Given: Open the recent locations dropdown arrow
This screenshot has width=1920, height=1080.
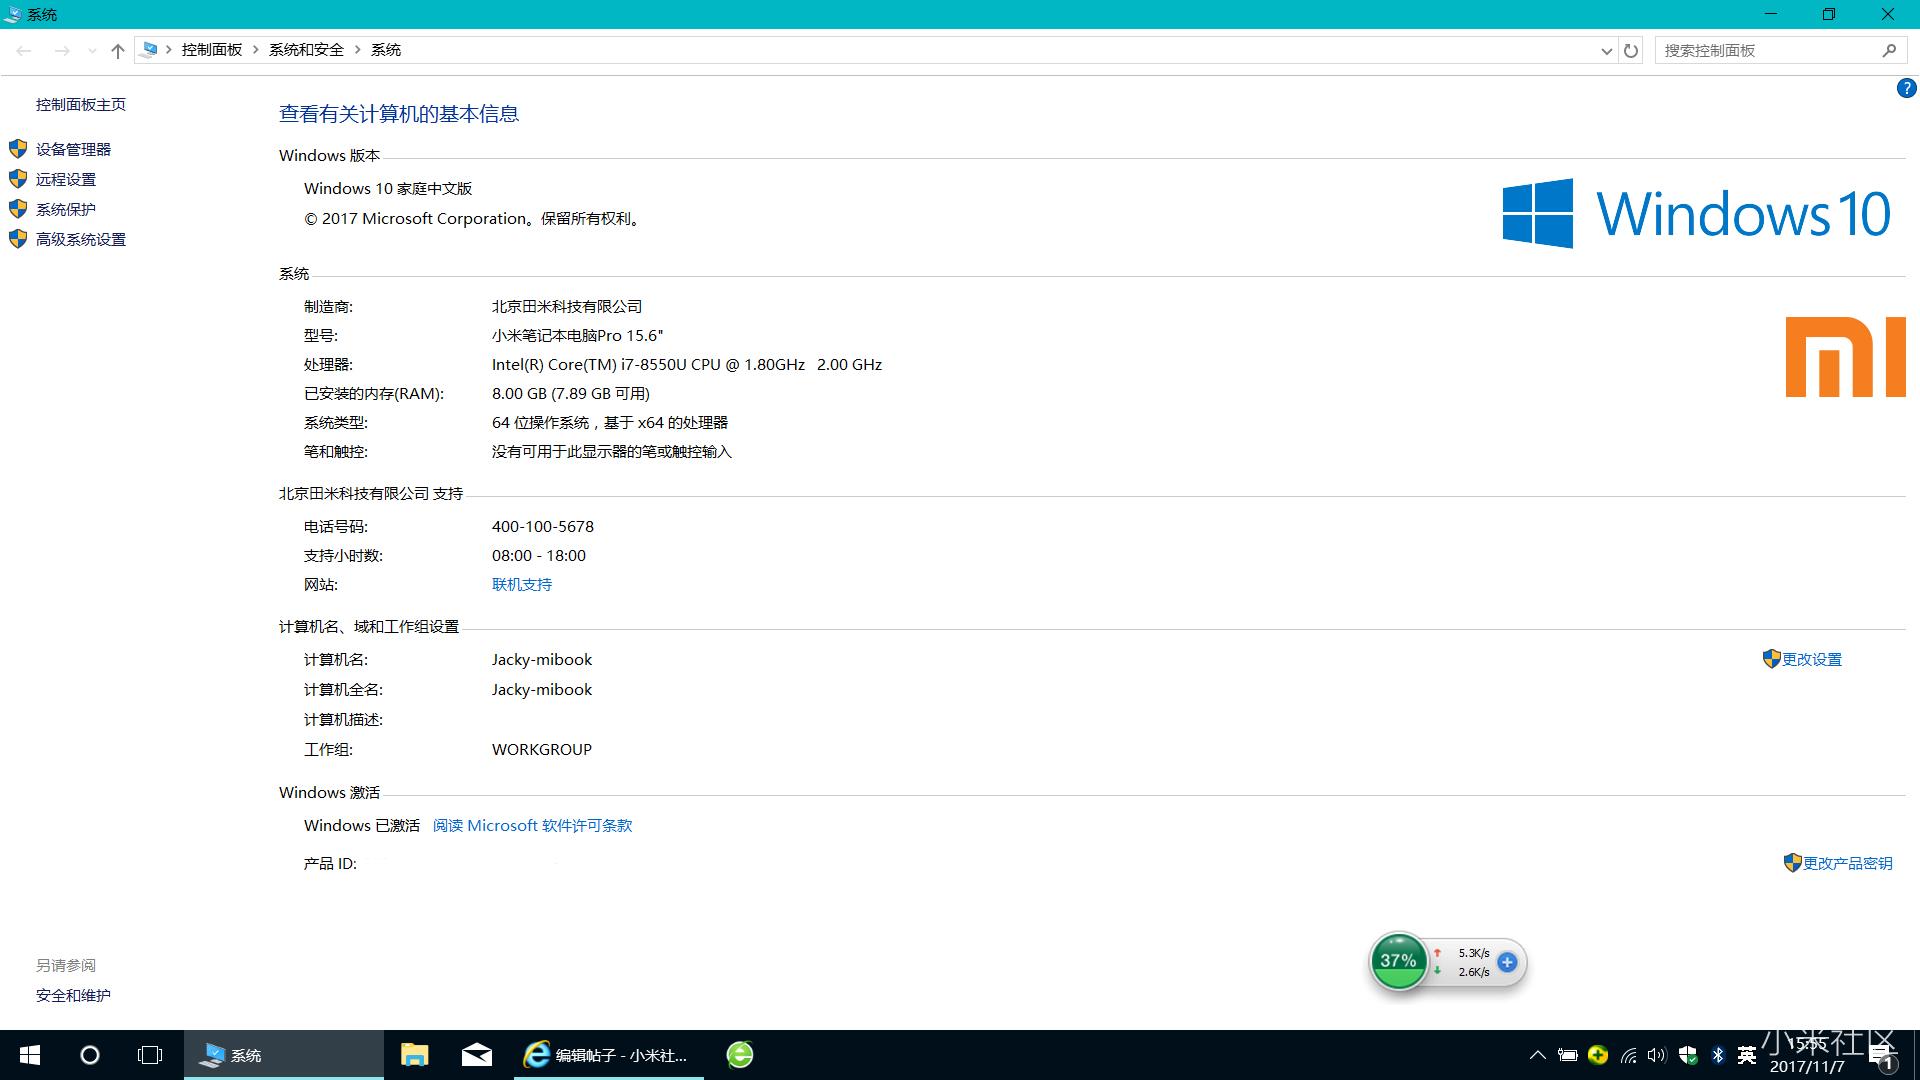Looking at the screenshot, I should click(92, 50).
